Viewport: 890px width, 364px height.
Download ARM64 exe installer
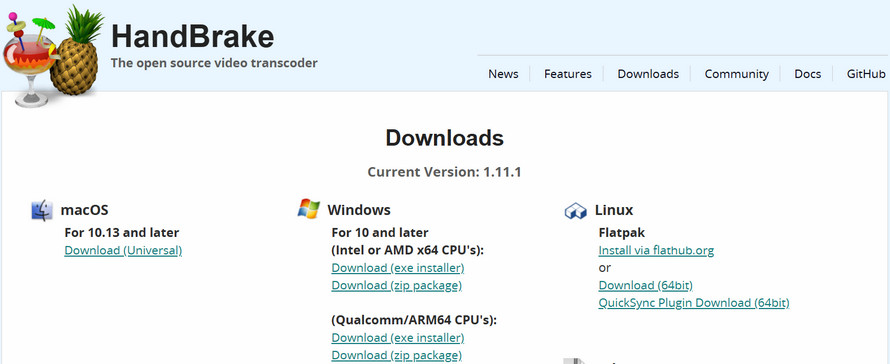398,338
